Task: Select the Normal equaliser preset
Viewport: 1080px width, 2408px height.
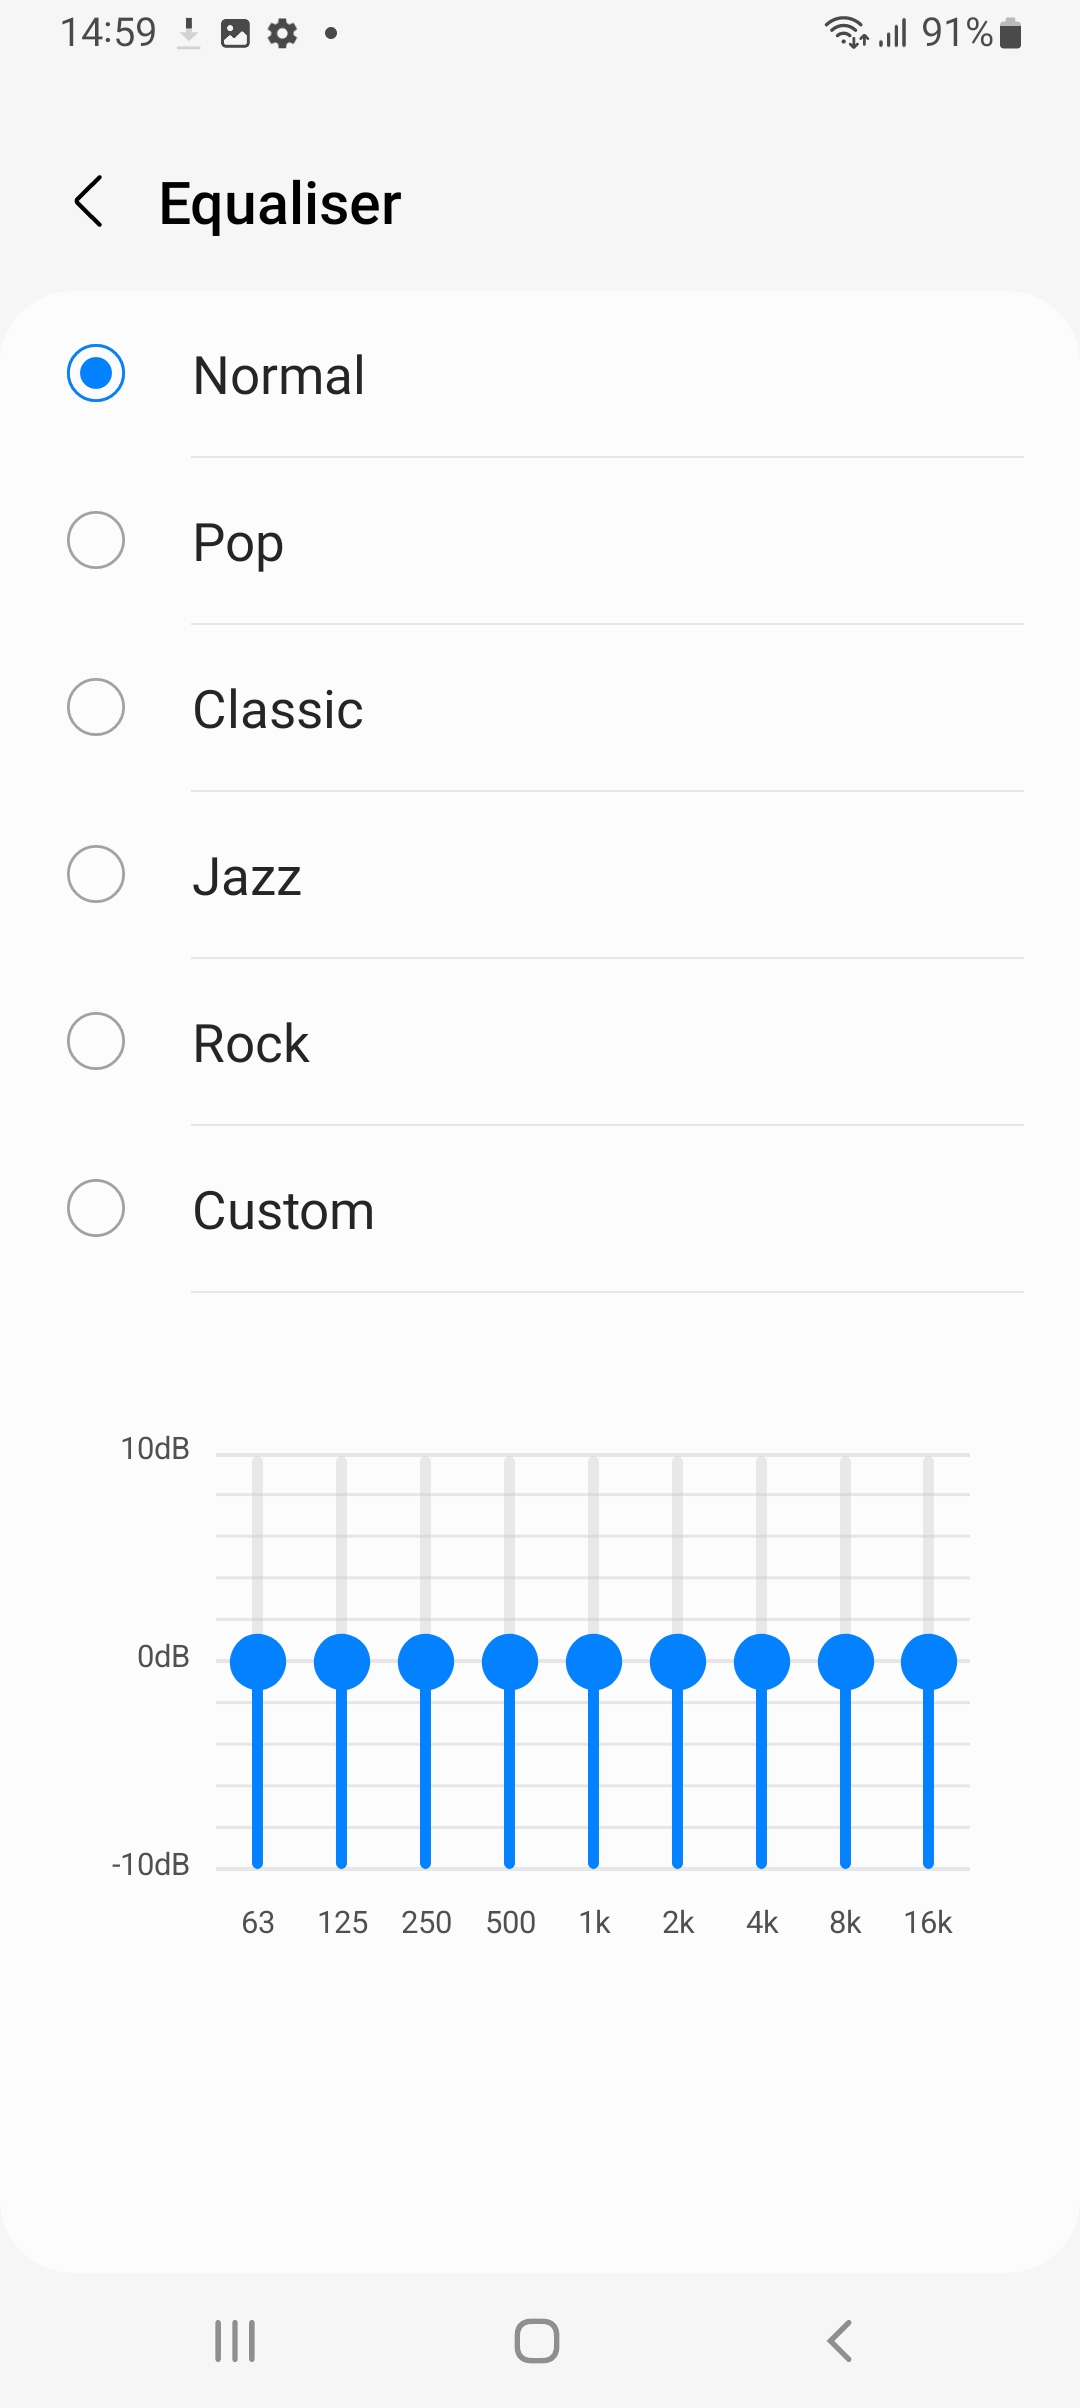Action: coord(96,374)
